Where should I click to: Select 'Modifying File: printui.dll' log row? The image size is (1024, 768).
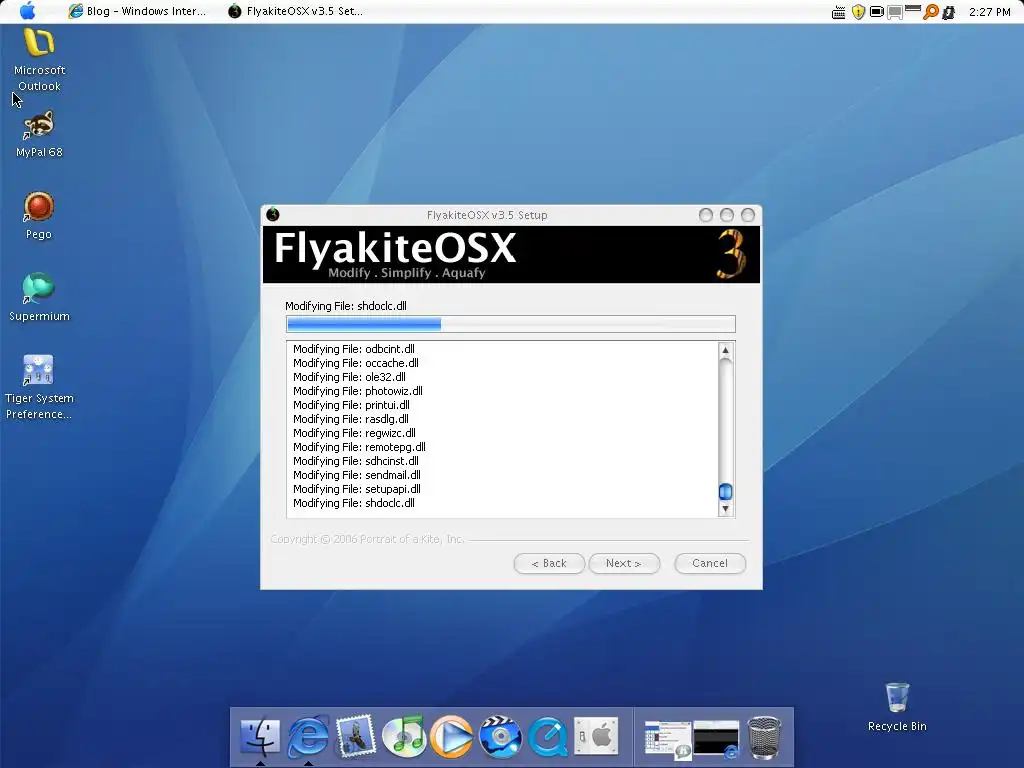pyautogui.click(x=351, y=405)
